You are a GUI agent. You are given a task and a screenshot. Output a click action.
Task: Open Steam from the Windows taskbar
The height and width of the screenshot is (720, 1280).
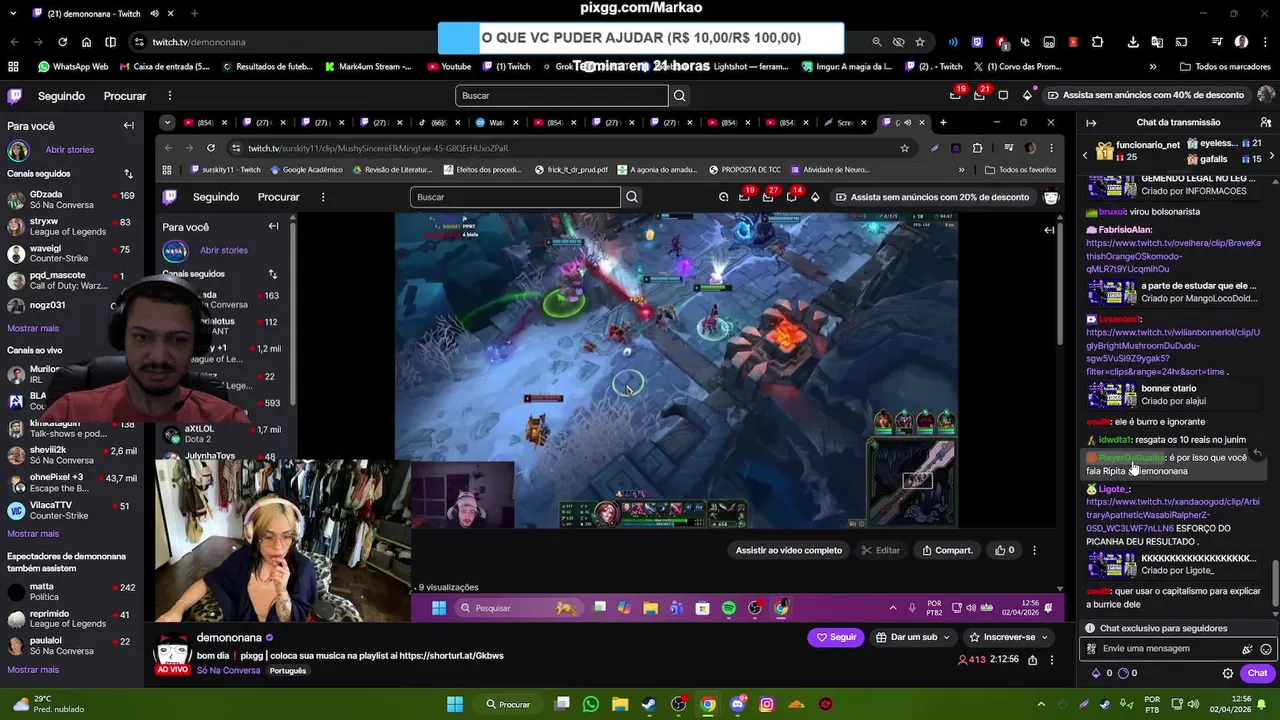coord(649,704)
